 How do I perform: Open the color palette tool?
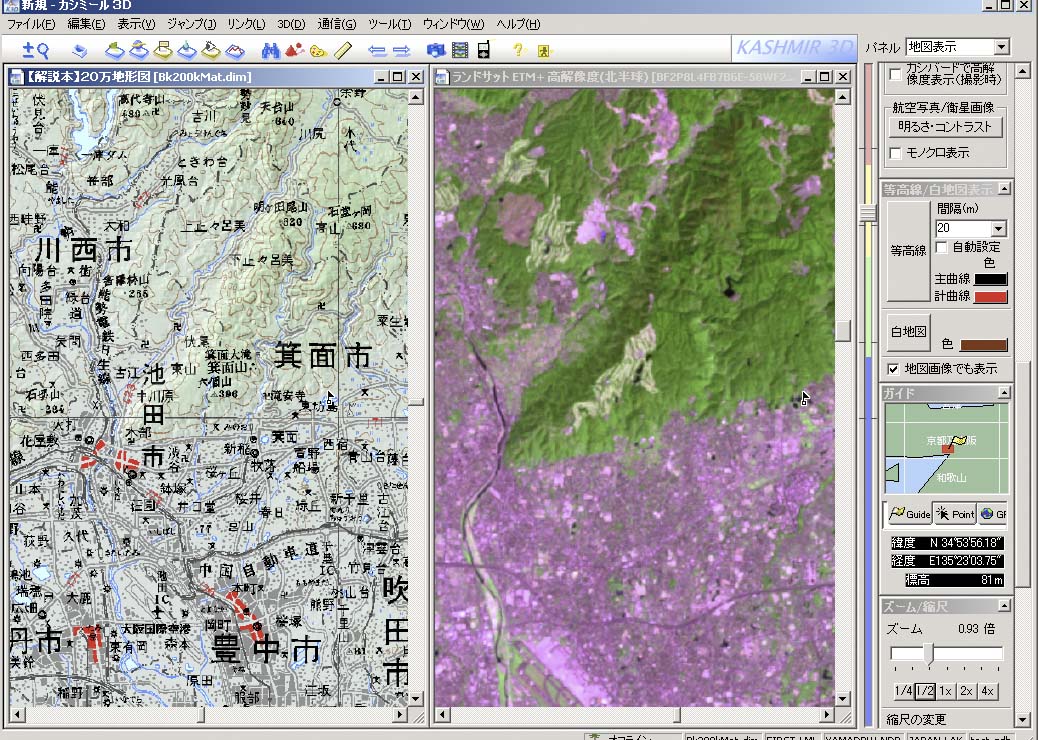(x=318, y=50)
